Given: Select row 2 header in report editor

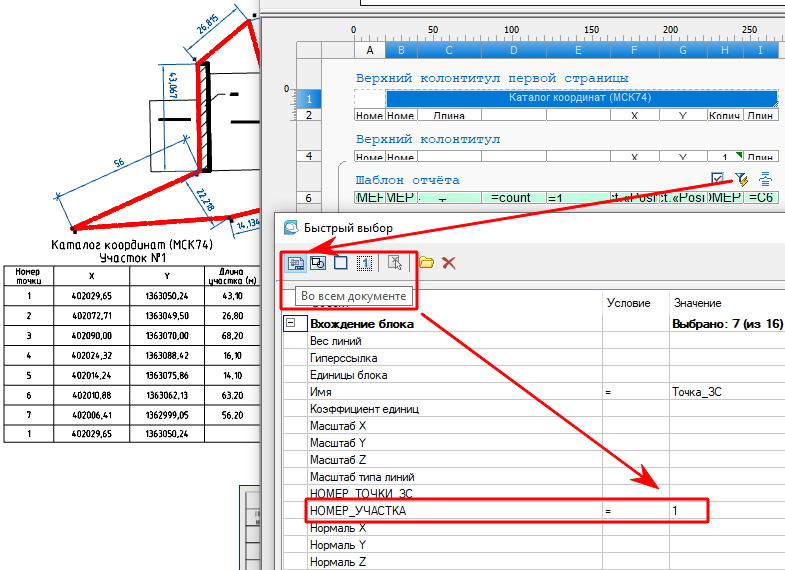Looking at the screenshot, I should [x=309, y=115].
